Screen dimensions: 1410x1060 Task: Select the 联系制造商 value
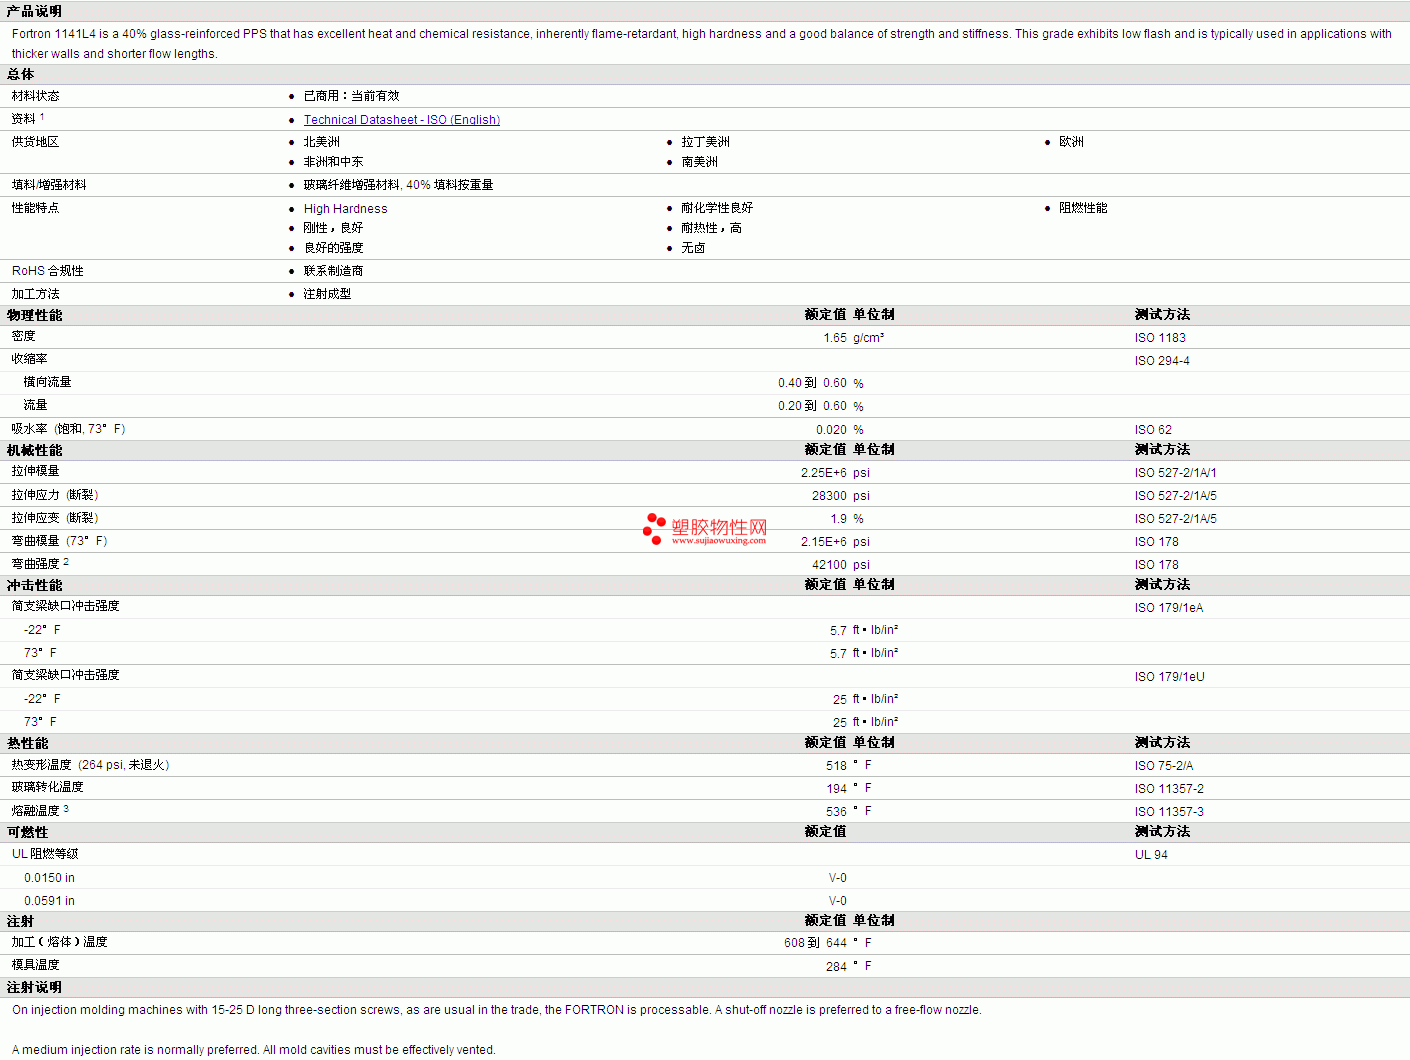333,271
